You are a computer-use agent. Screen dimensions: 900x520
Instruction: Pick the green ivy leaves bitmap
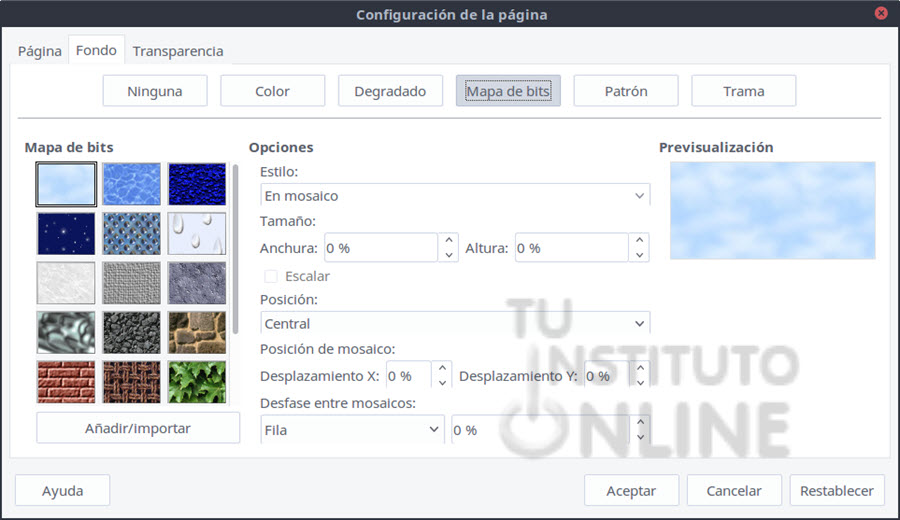pyautogui.click(x=197, y=382)
